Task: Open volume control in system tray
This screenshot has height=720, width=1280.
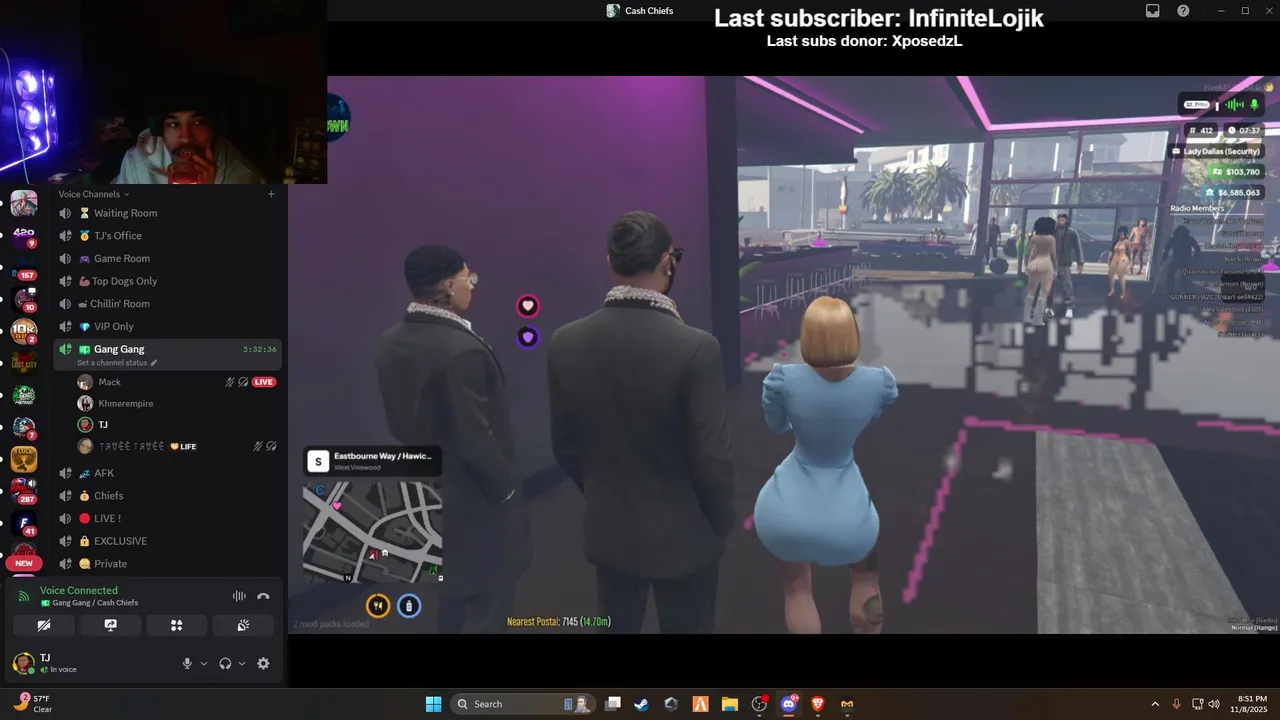Action: point(1214,704)
